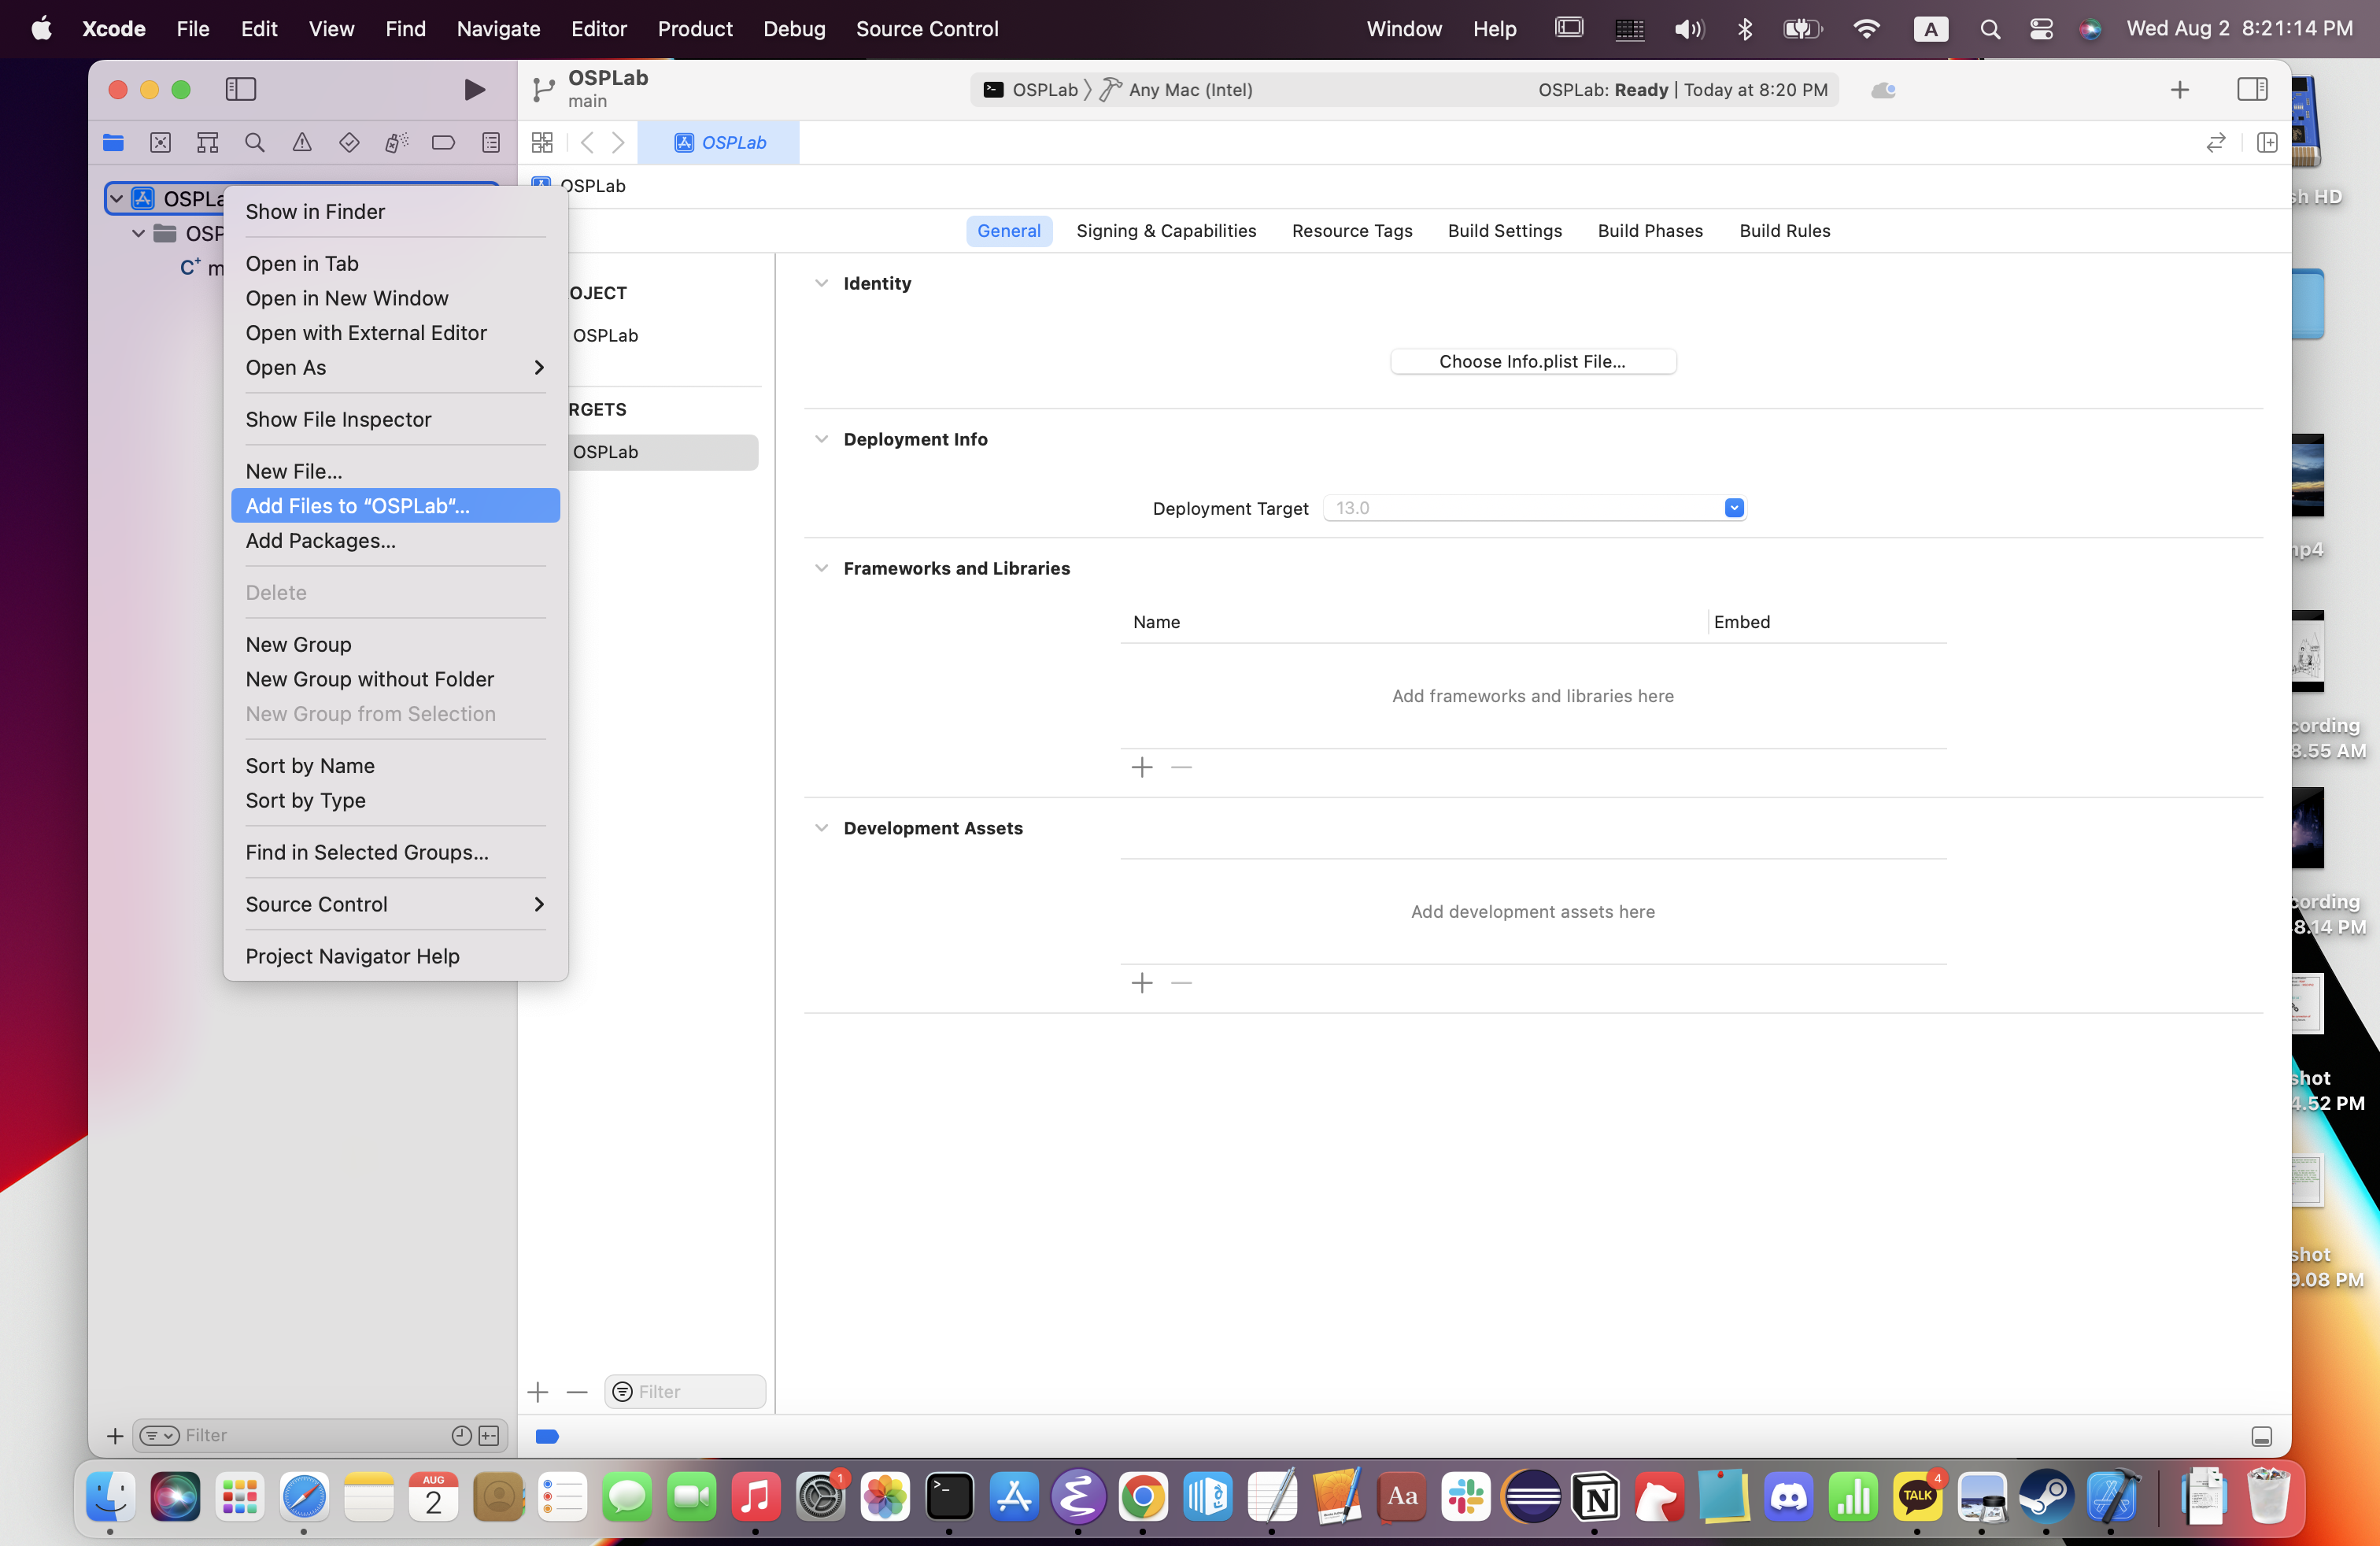Screen dimensions: 2380x1546
Task: Open the Product menu in menu bar
Action: coord(695,29)
